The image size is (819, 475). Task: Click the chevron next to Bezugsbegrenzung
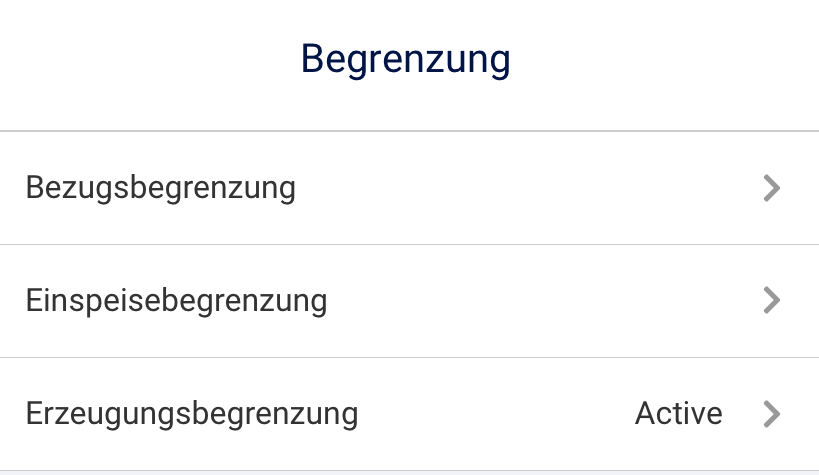pos(770,188)
